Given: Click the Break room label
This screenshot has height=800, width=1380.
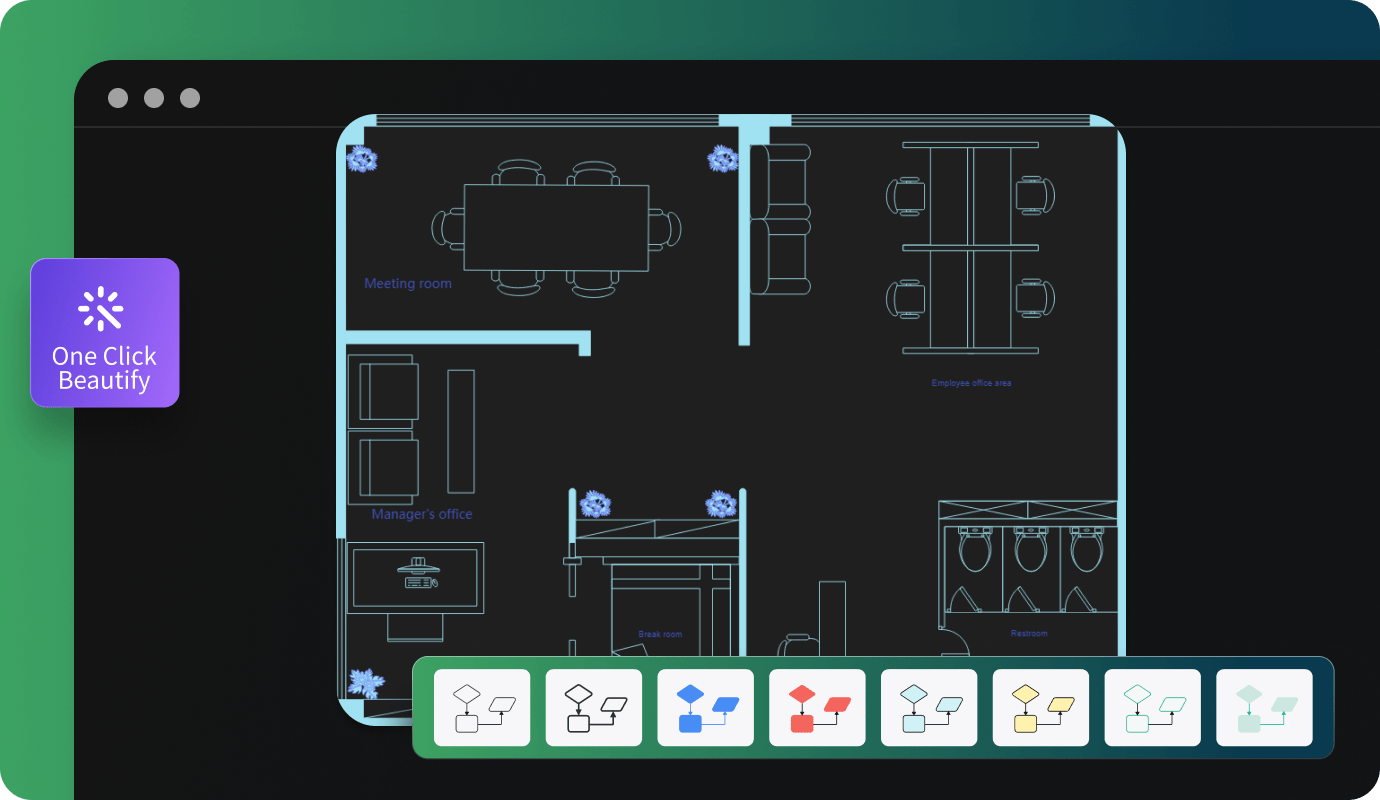Looking at the screenshot, I should pyautogui.click(x=660, y=634).
